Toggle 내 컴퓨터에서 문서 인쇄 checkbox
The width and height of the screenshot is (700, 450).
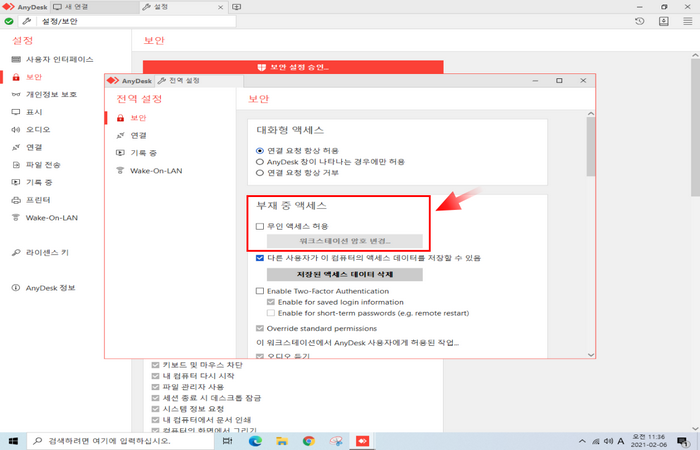pos(155,420)
